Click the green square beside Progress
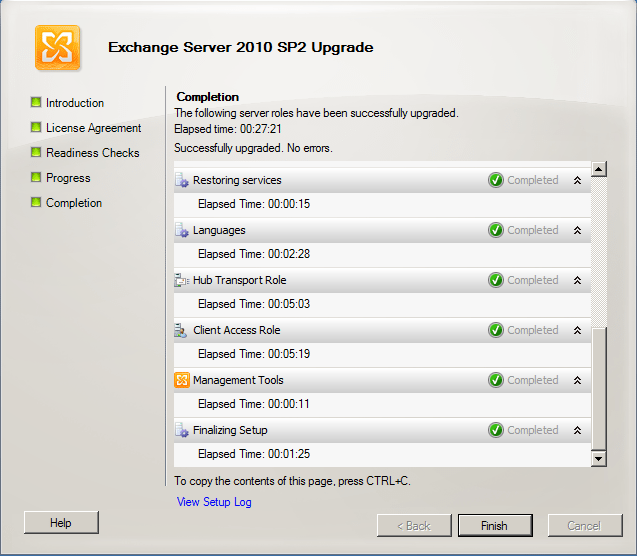This screenshot has width=637, height=556. click(x=36, y=177)
